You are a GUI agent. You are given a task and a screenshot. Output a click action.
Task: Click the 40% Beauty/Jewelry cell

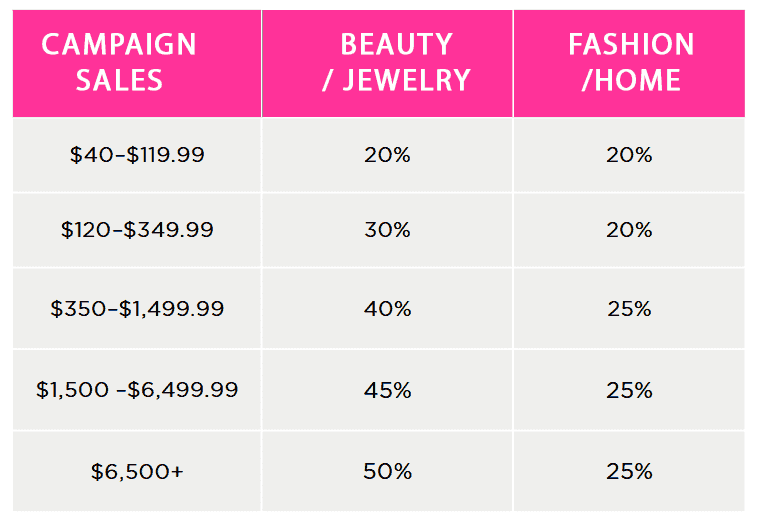[x=387, y=308]
